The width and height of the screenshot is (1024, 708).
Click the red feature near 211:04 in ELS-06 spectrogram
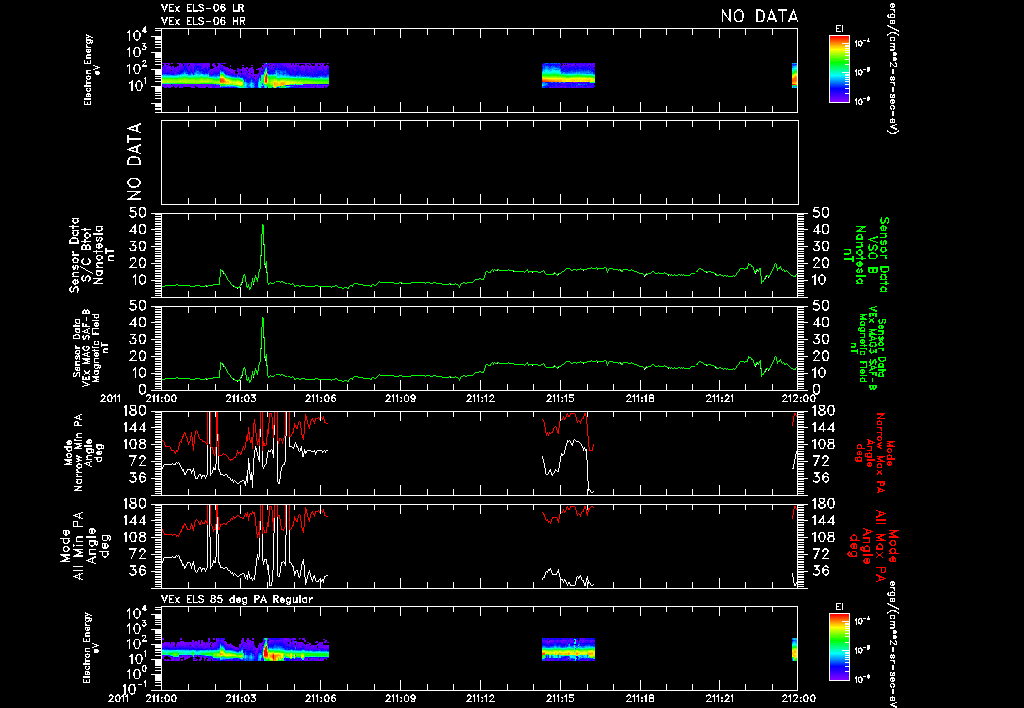[x=266, y=77]
